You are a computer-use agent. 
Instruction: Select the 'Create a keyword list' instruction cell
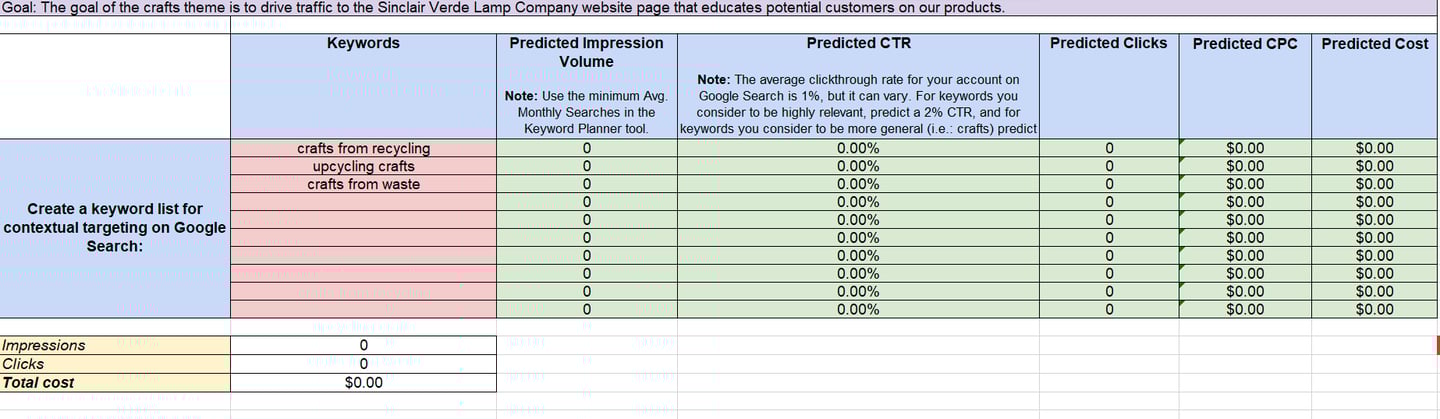point(115,227)
